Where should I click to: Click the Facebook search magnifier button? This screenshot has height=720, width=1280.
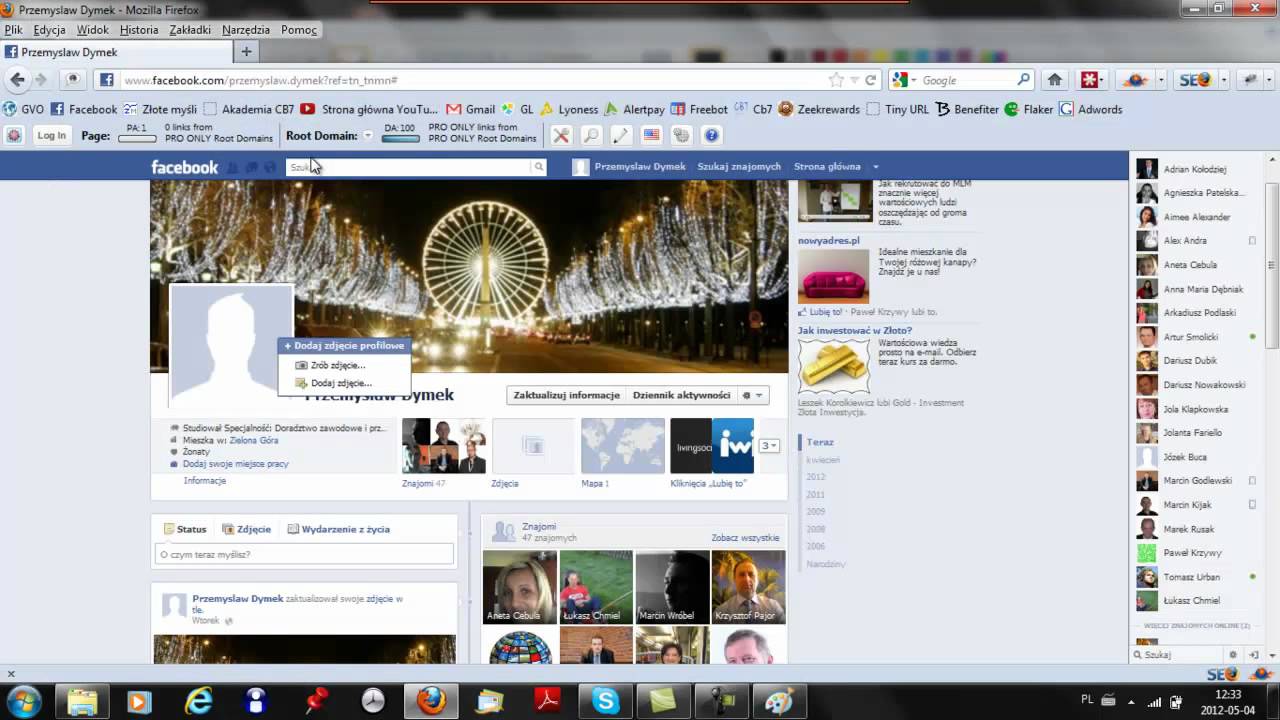tap(538, 167)
